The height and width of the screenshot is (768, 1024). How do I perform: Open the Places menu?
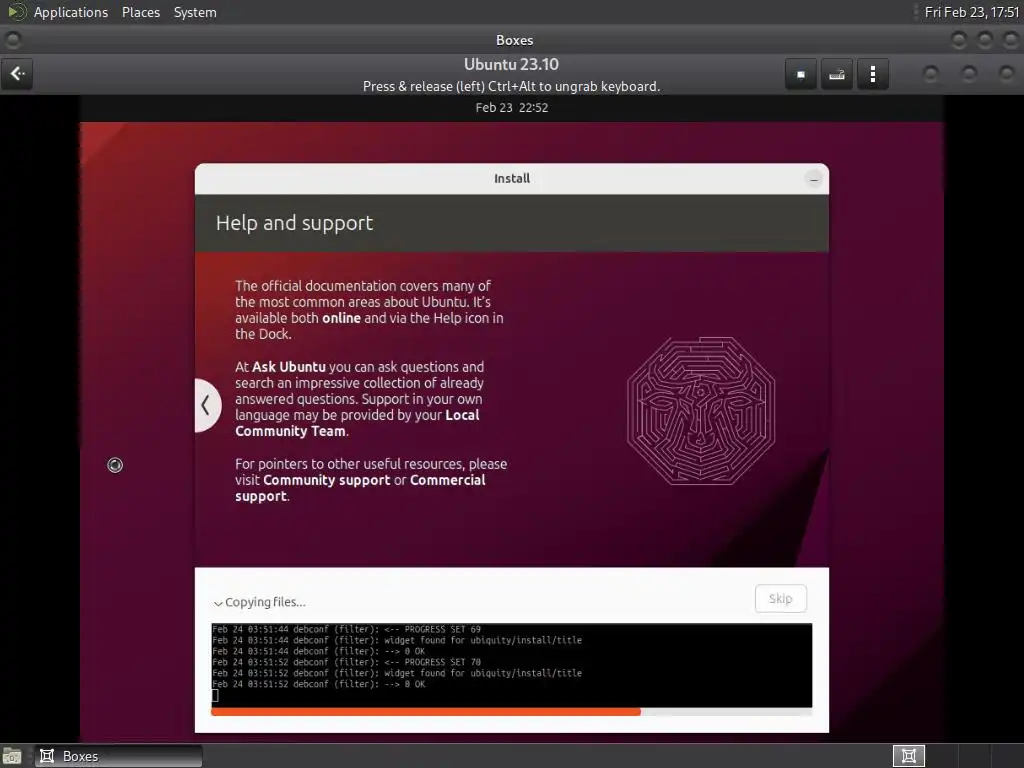[x=140, y=12]
